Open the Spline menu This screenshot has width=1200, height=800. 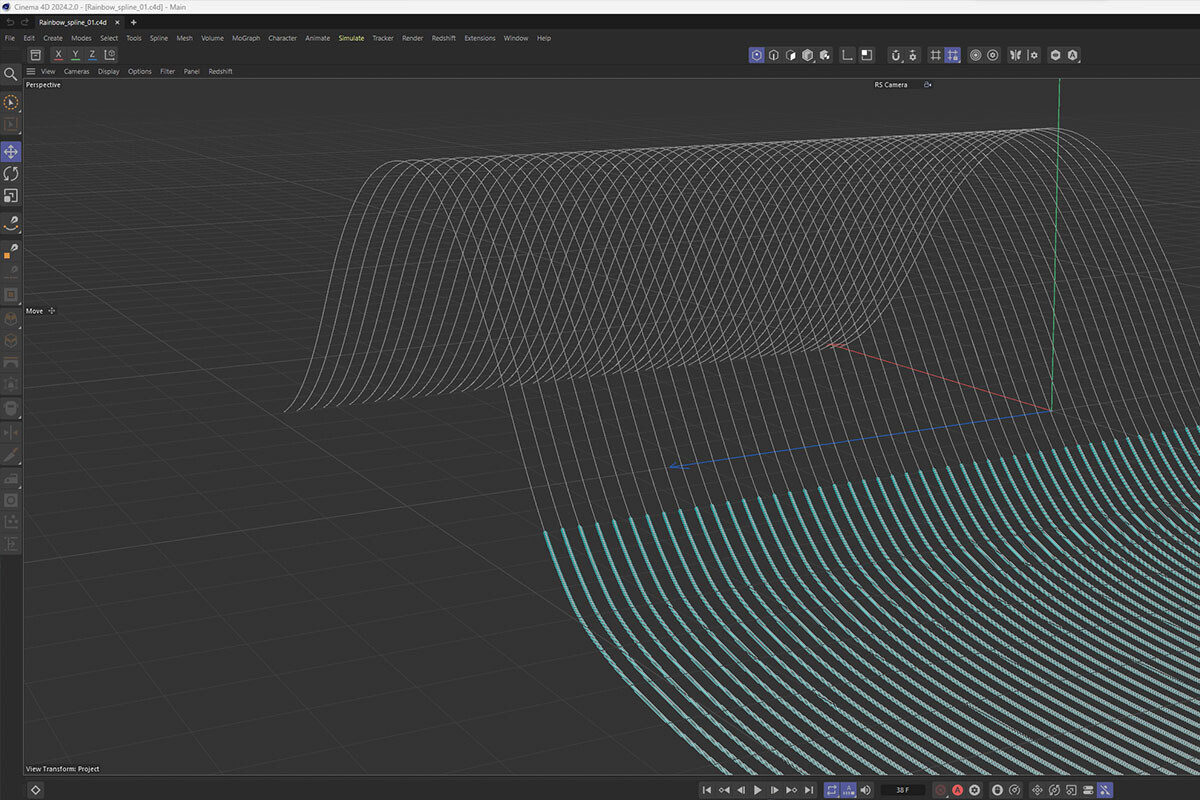159,38
